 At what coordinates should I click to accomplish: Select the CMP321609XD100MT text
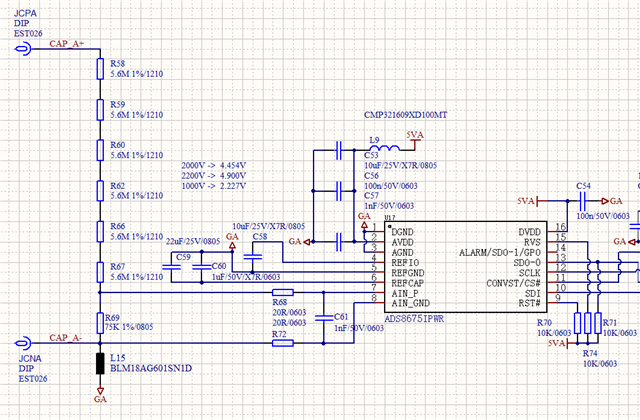point(405,115)
